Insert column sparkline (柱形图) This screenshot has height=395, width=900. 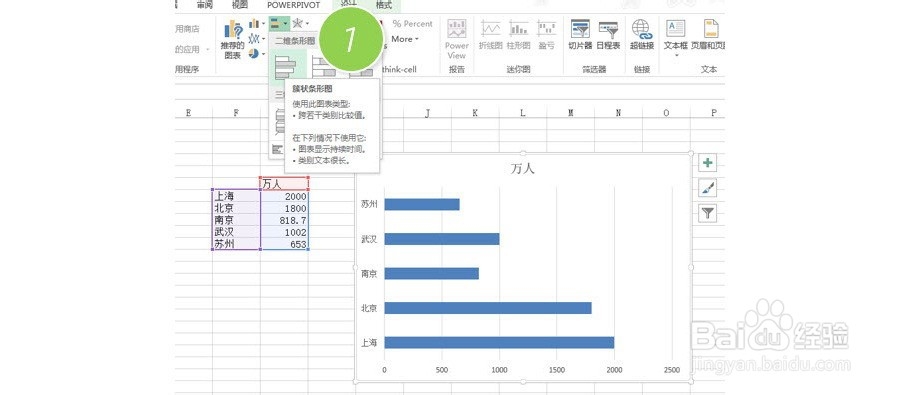click(x=519, y=34)
